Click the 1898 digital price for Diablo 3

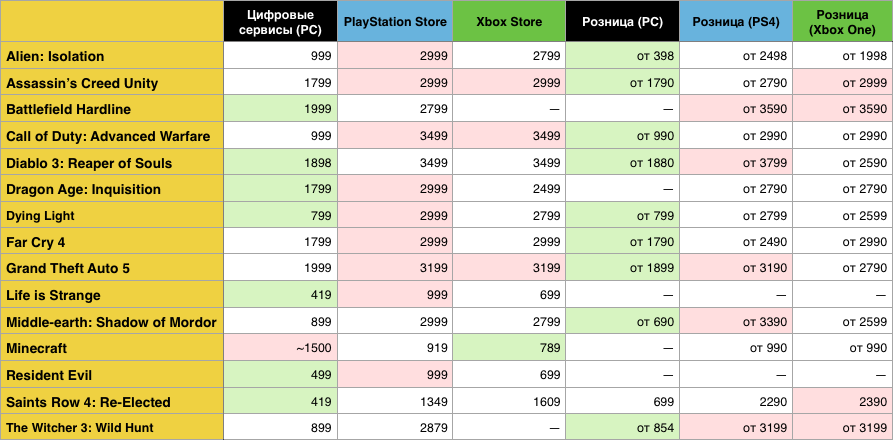279,163
